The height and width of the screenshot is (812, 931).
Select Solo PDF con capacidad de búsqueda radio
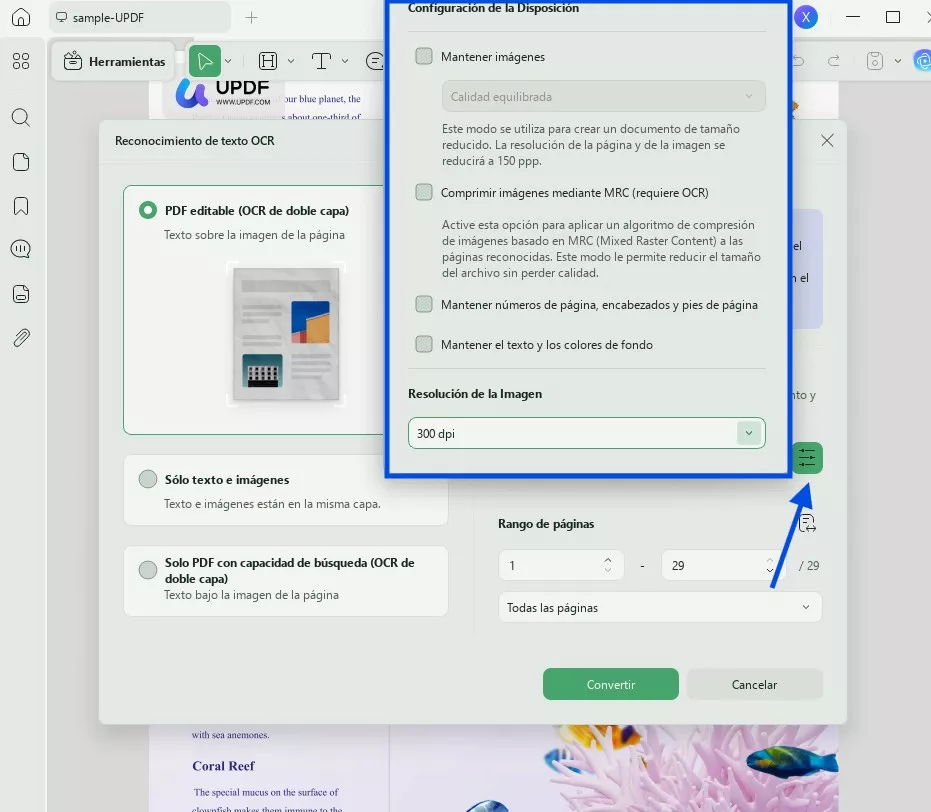(x=148, y=570)
